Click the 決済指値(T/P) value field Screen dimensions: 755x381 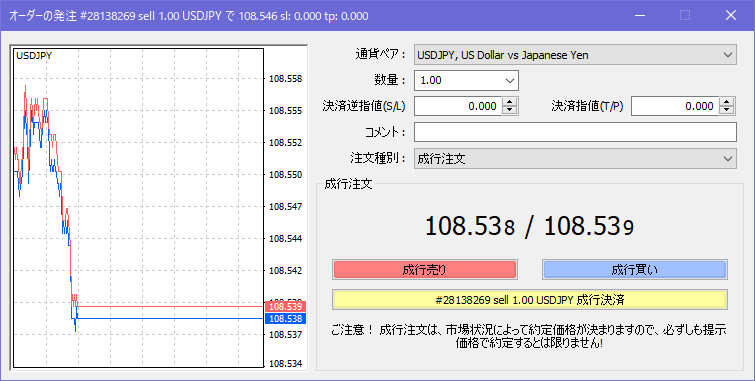[675, 106]
